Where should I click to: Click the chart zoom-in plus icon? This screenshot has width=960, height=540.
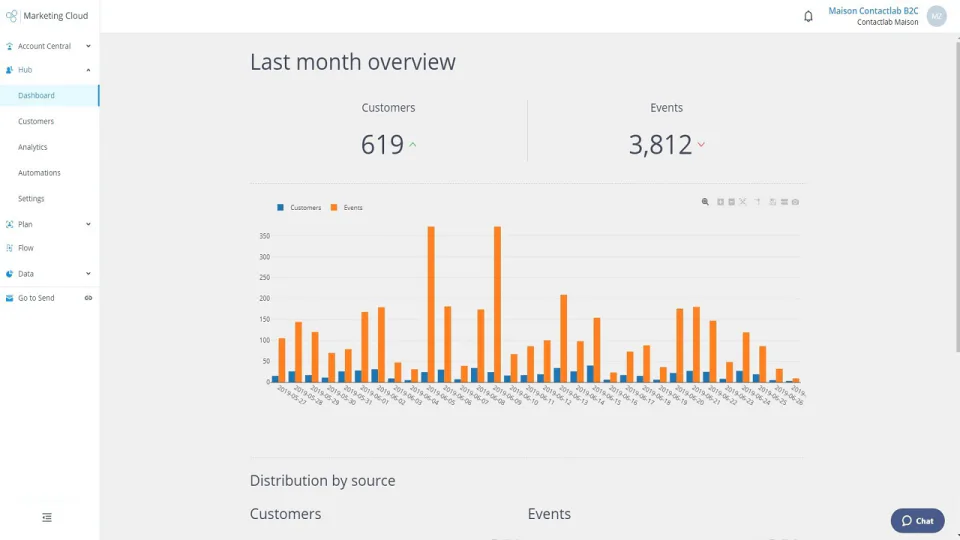click(x=721, y=202)
